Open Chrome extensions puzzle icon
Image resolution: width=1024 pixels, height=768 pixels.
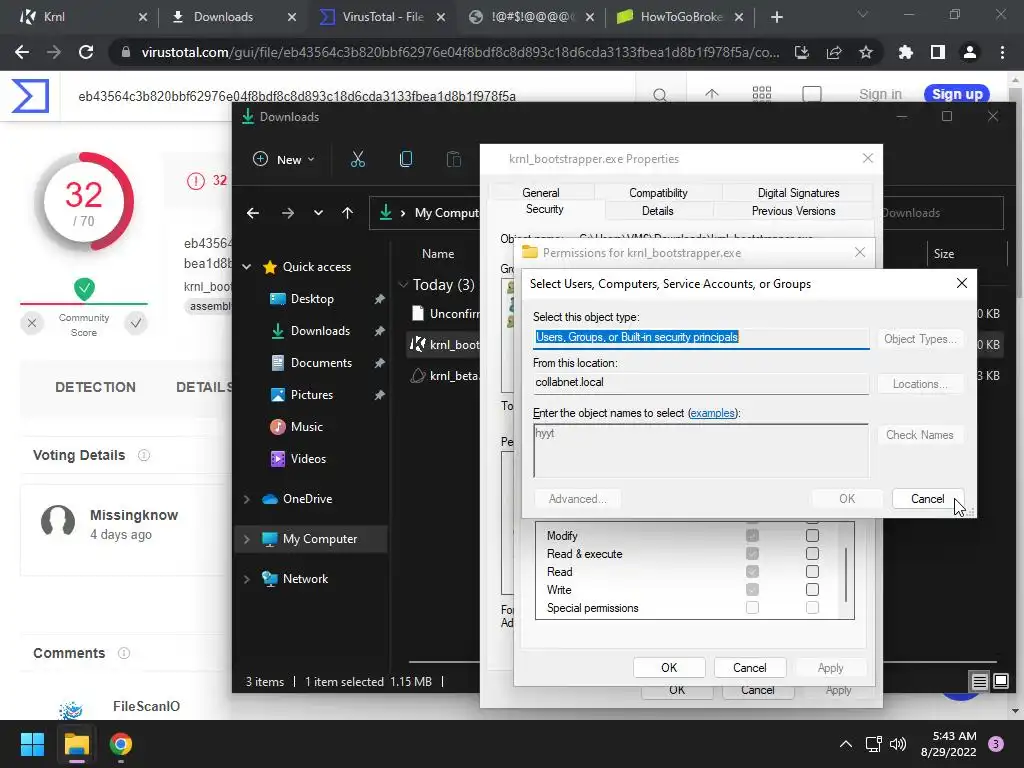[x=905, y=52]
